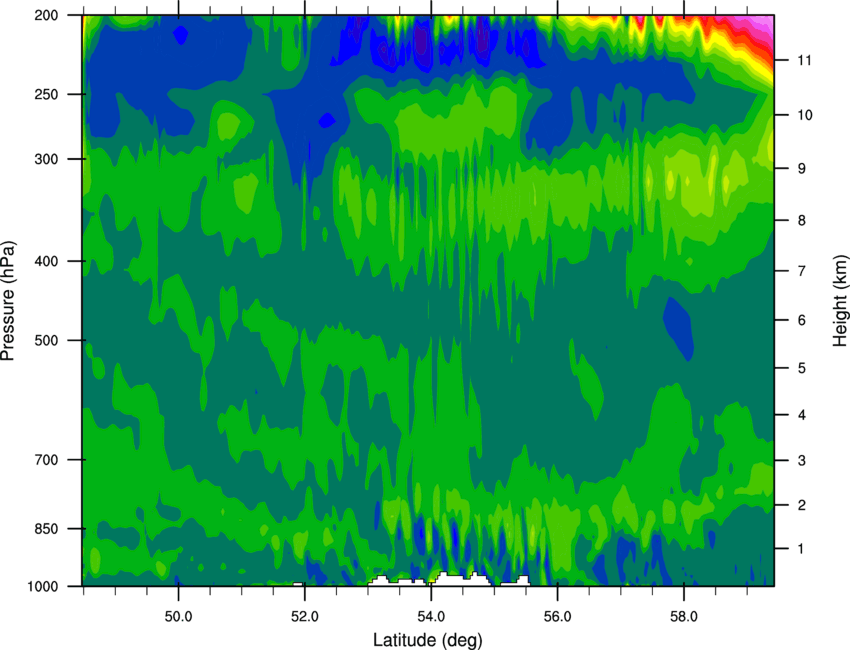Viewport: 850px width, 650px height.
Task: Click the 50.0 latitude tick label
Action: [178, 617]
